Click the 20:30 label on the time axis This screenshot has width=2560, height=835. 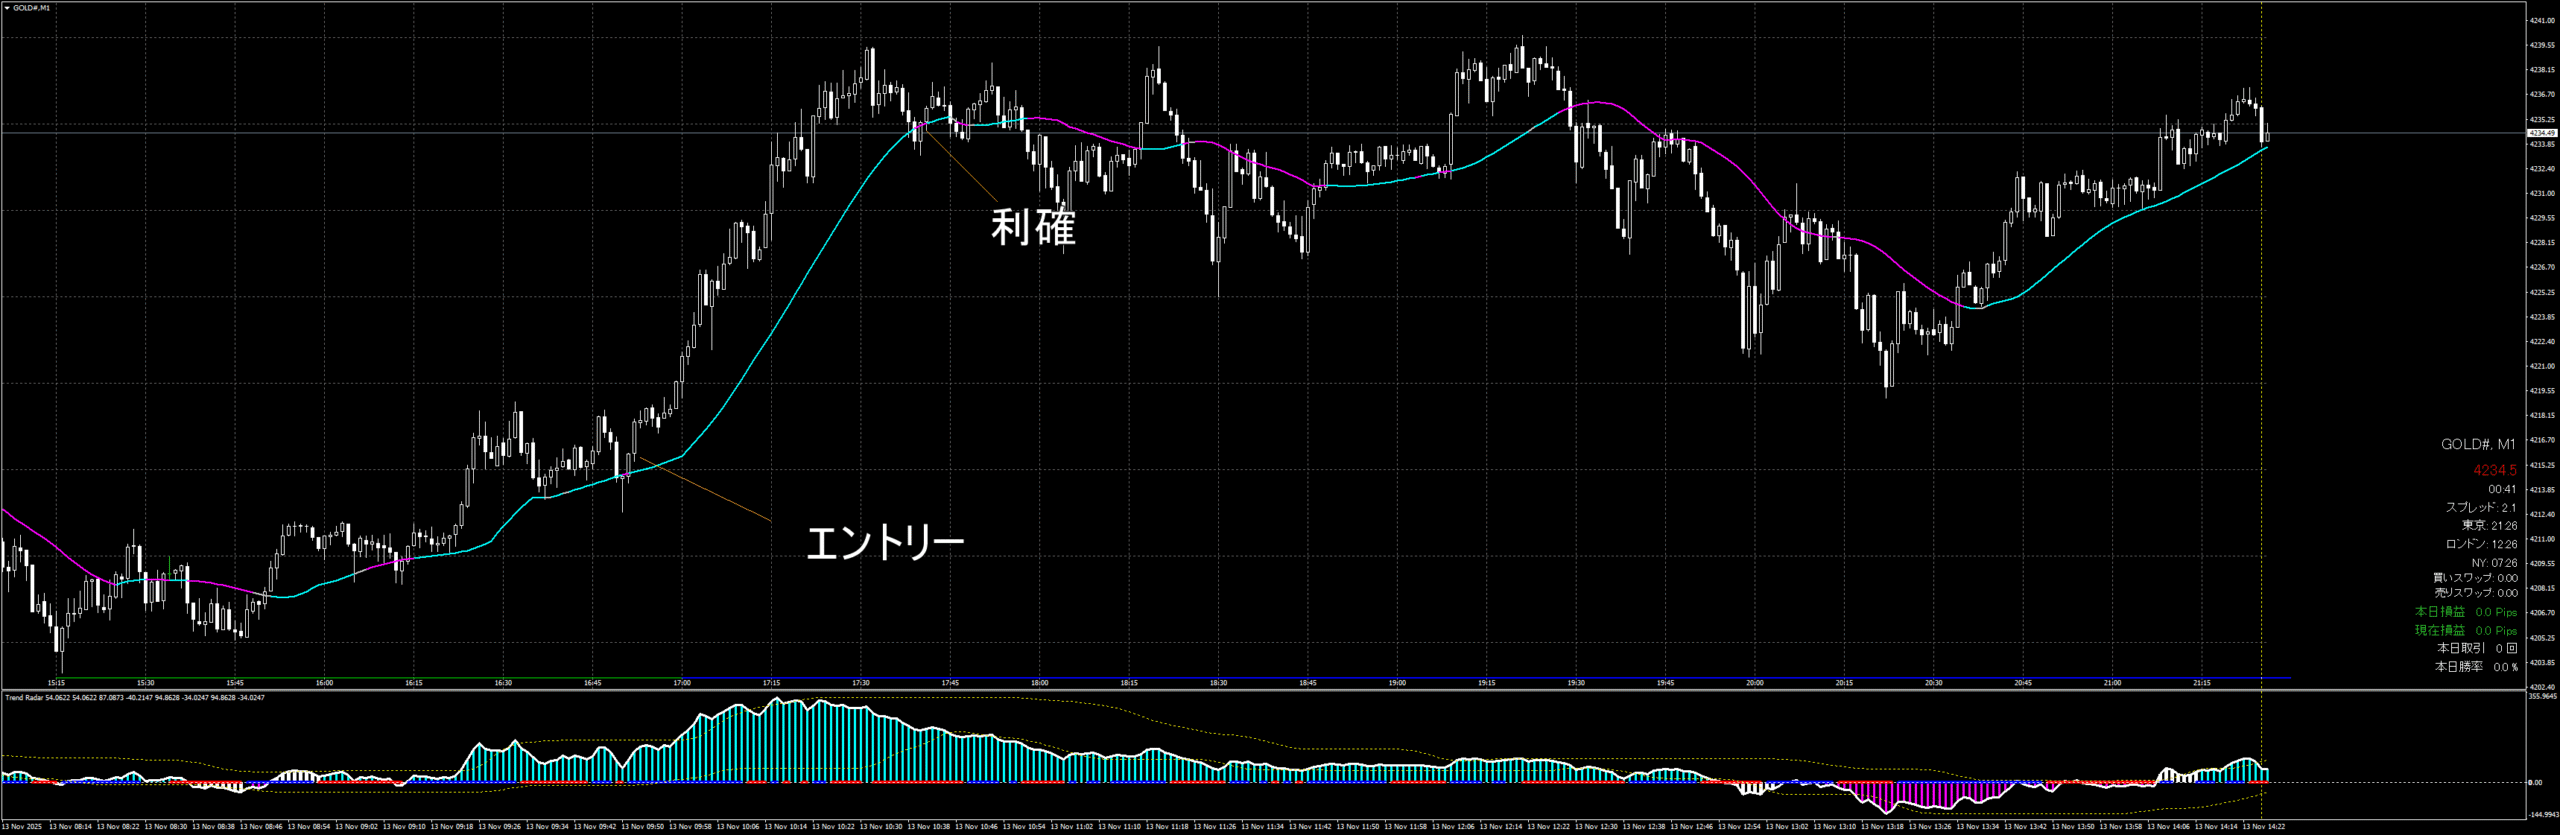click(1933, 683)
